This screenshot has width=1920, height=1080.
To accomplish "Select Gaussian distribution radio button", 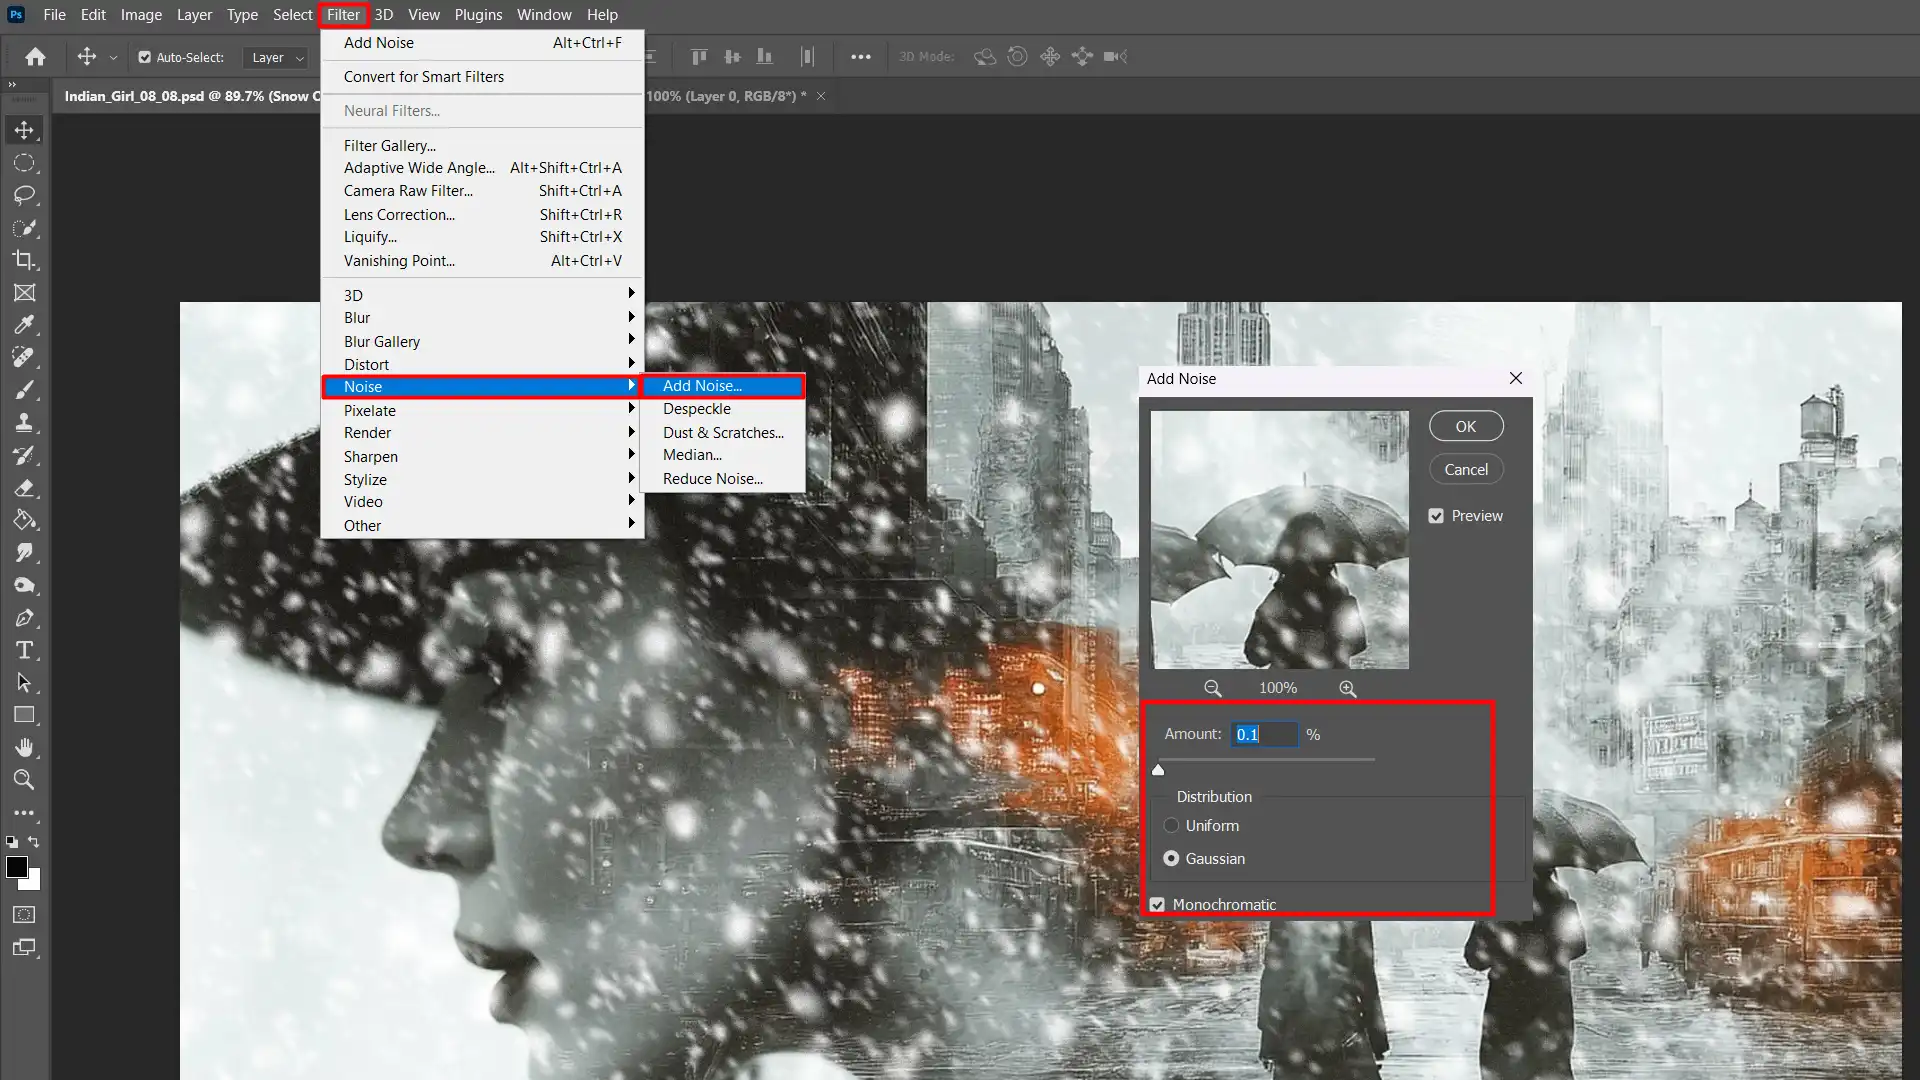I will point(1171,858).
